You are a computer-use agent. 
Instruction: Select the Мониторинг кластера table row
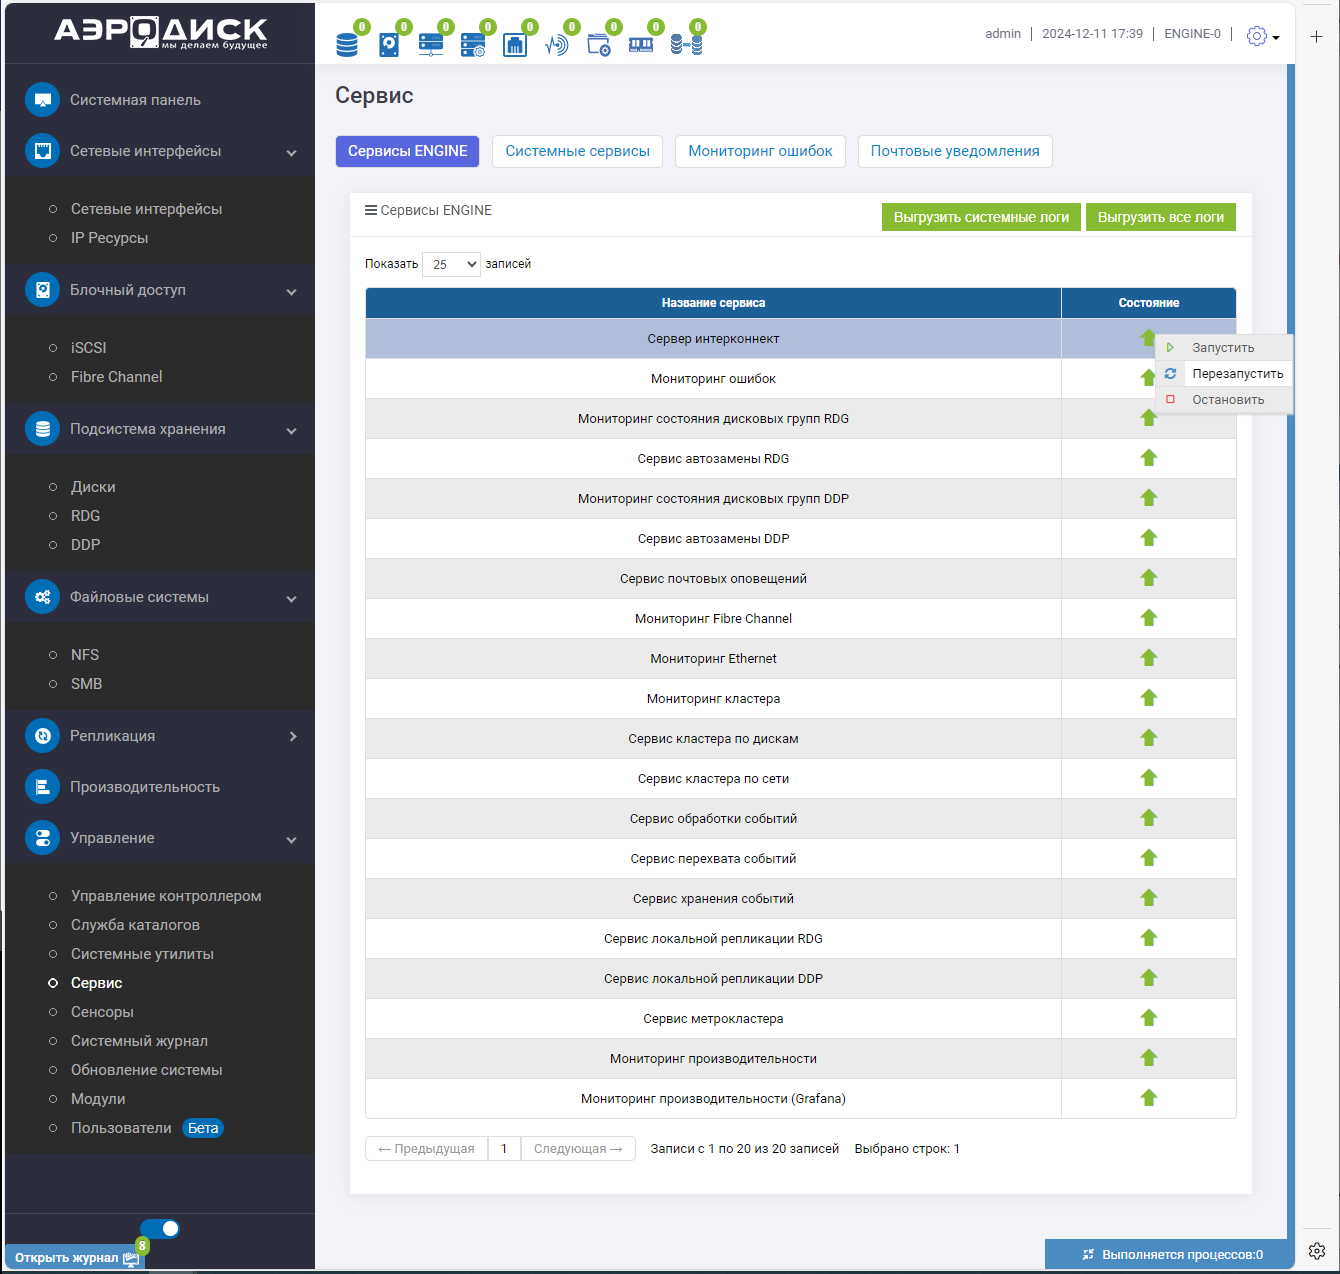click(x=801, y=699)
